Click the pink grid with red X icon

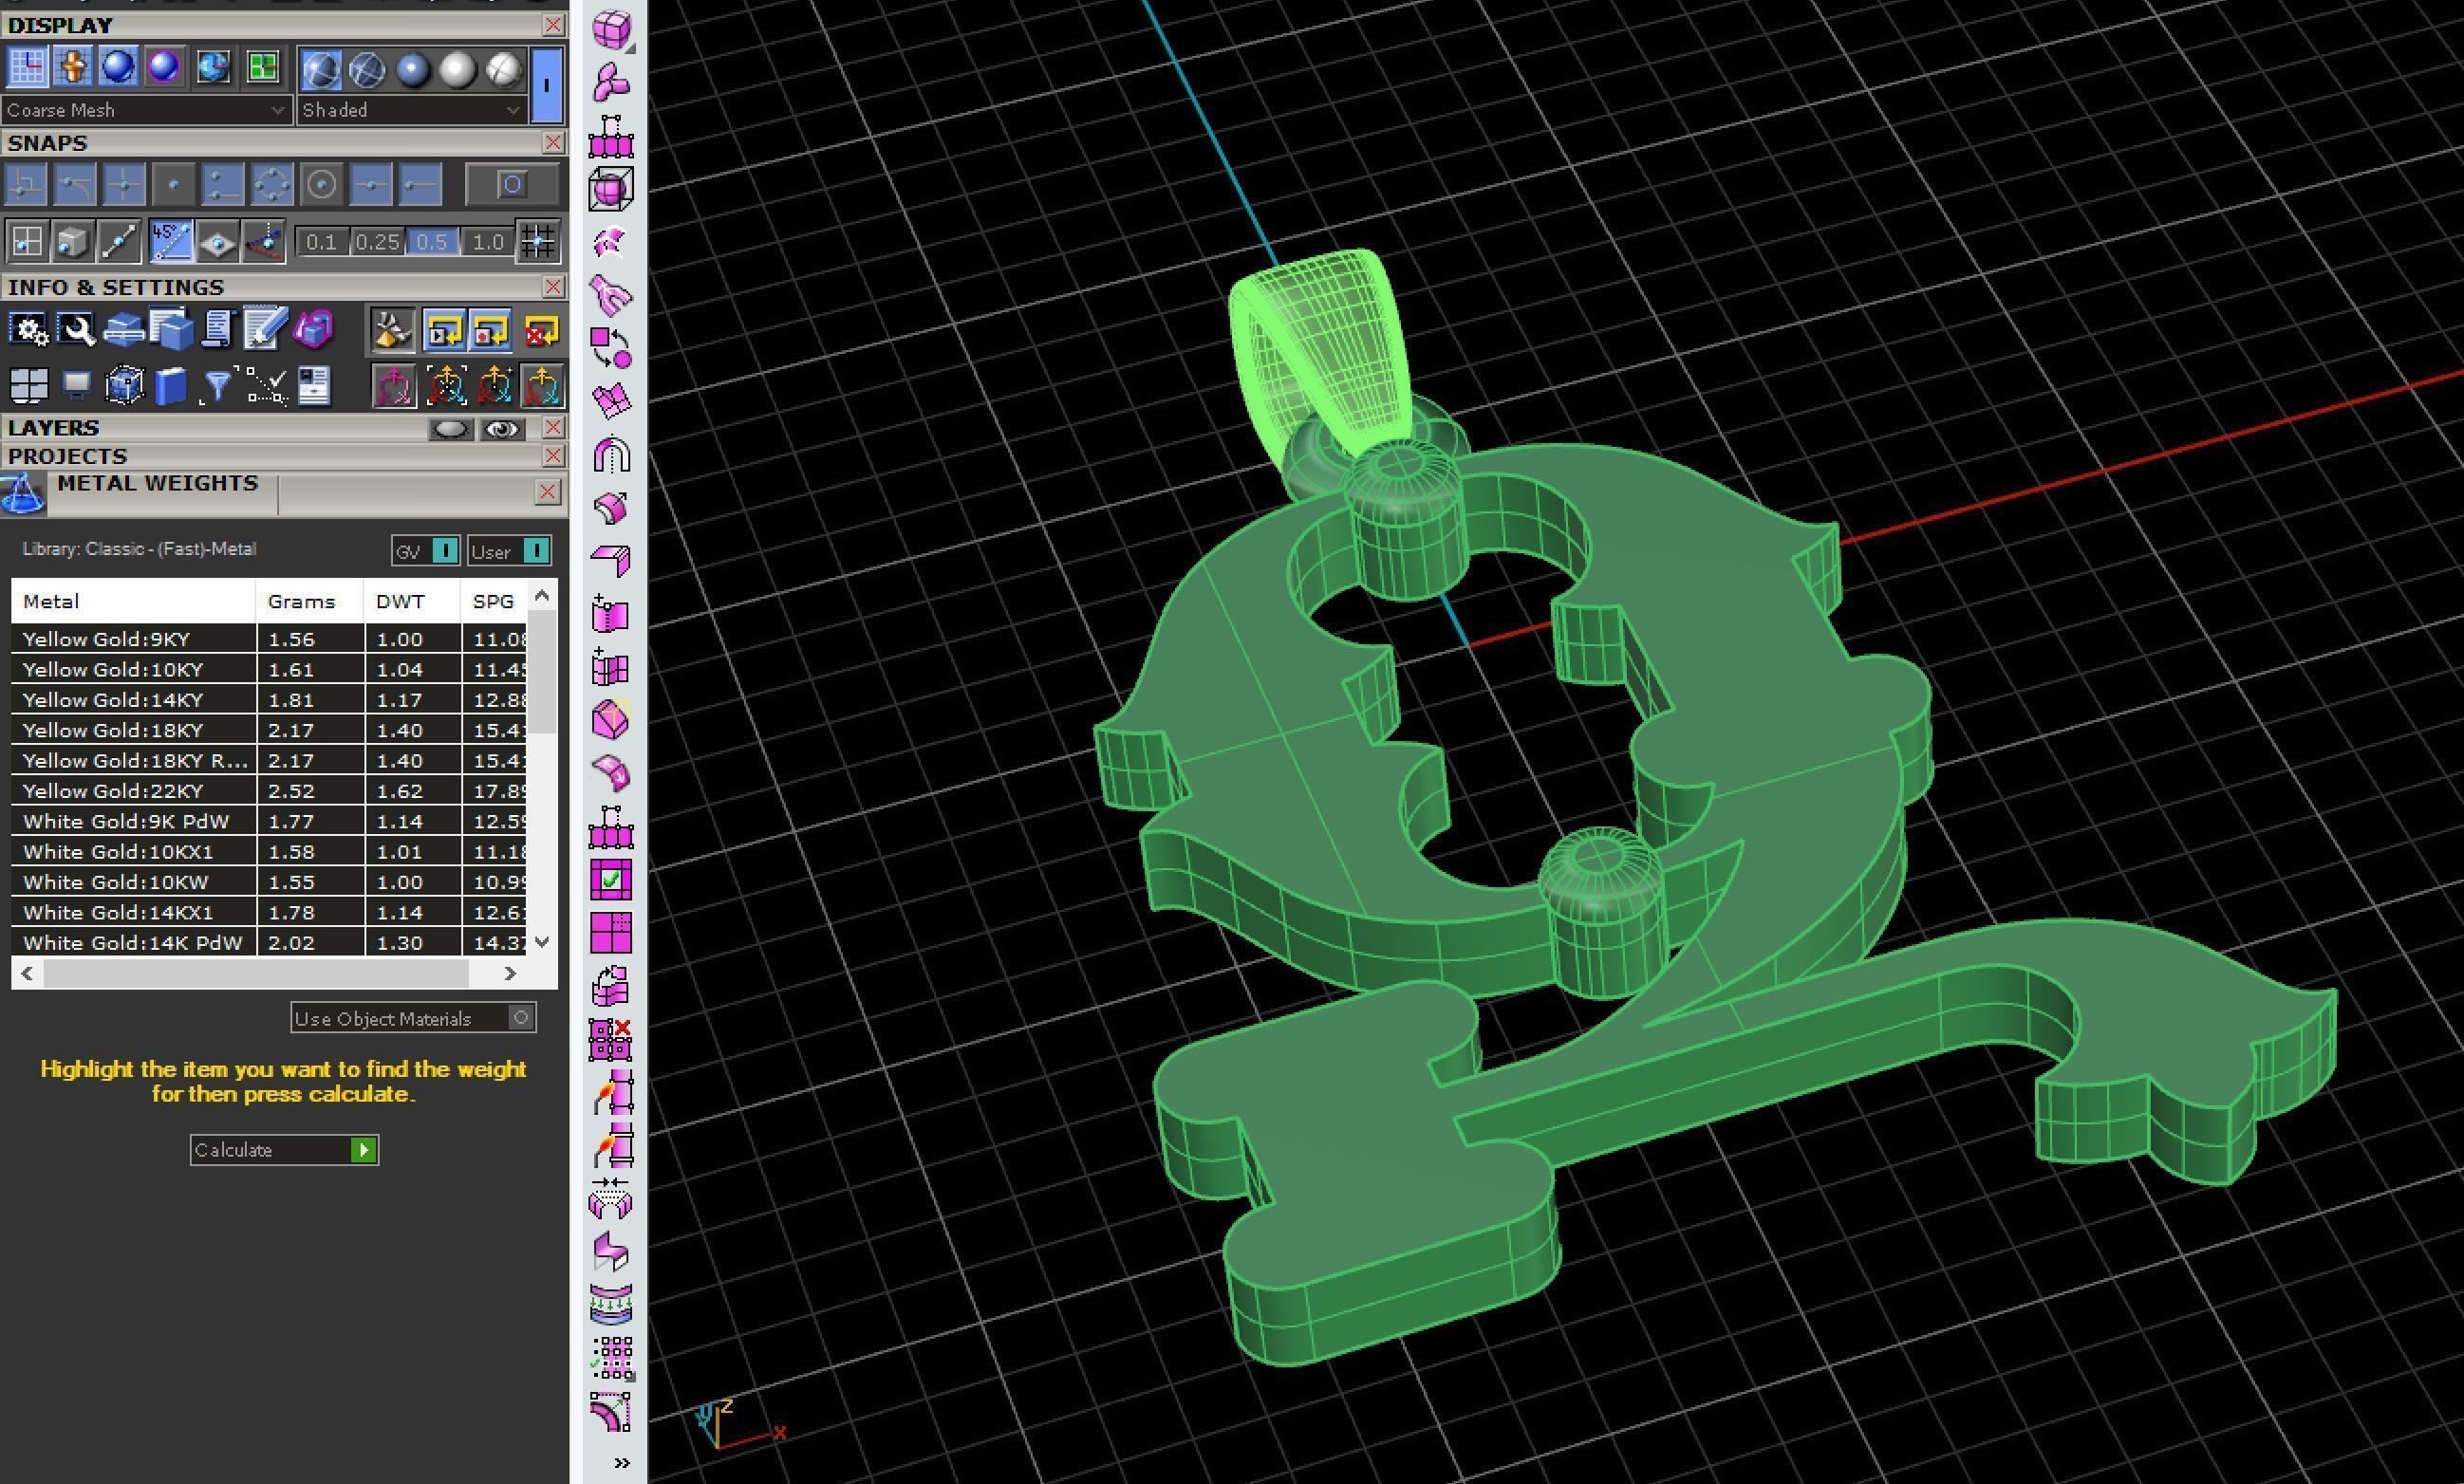coord(611,1039)
